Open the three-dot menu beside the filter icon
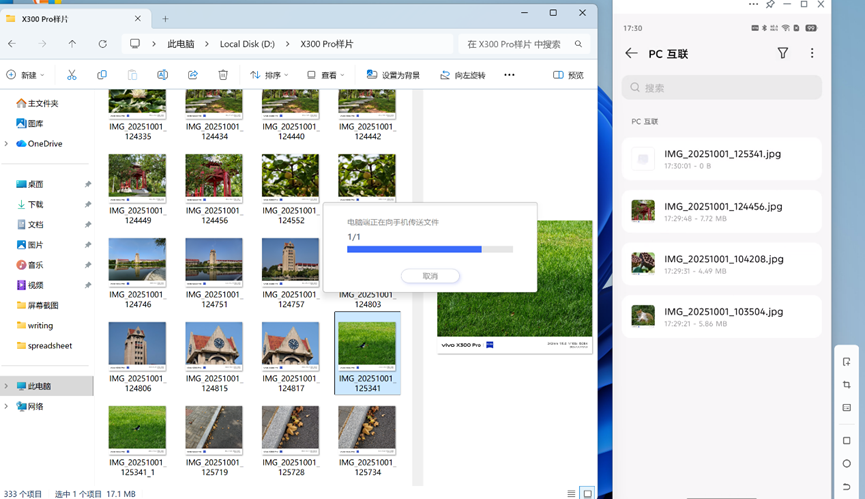 pyautogui.click(x=812, y=53)
